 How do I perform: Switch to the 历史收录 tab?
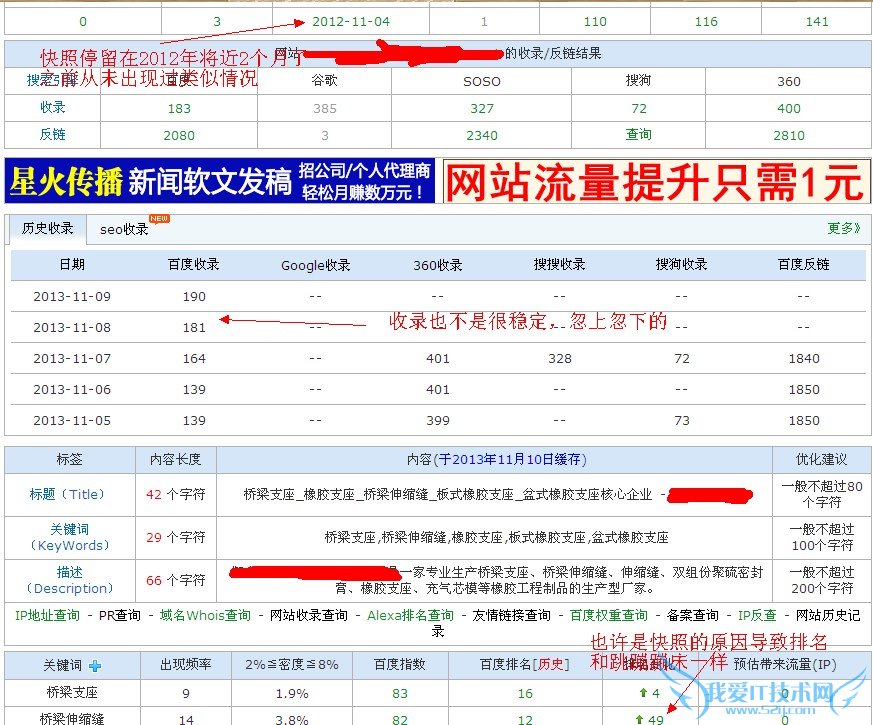[x=48, y=229]
